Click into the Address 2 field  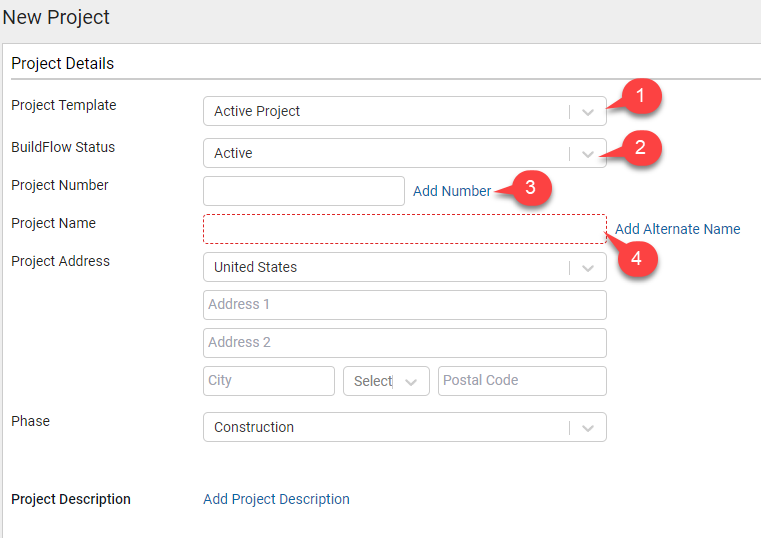[404, 343]
